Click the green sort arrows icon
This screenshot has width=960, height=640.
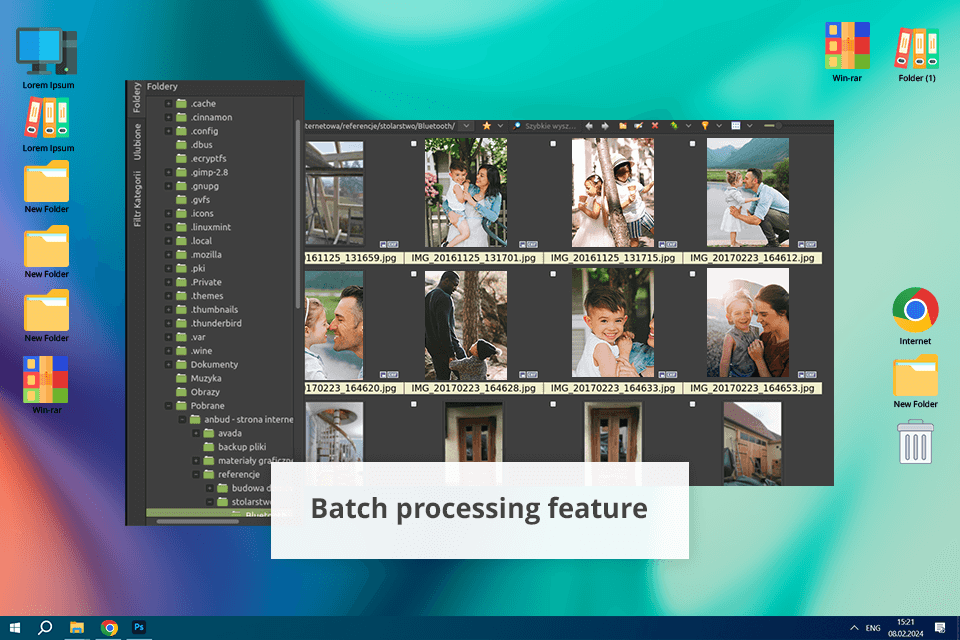coord(674,126)
